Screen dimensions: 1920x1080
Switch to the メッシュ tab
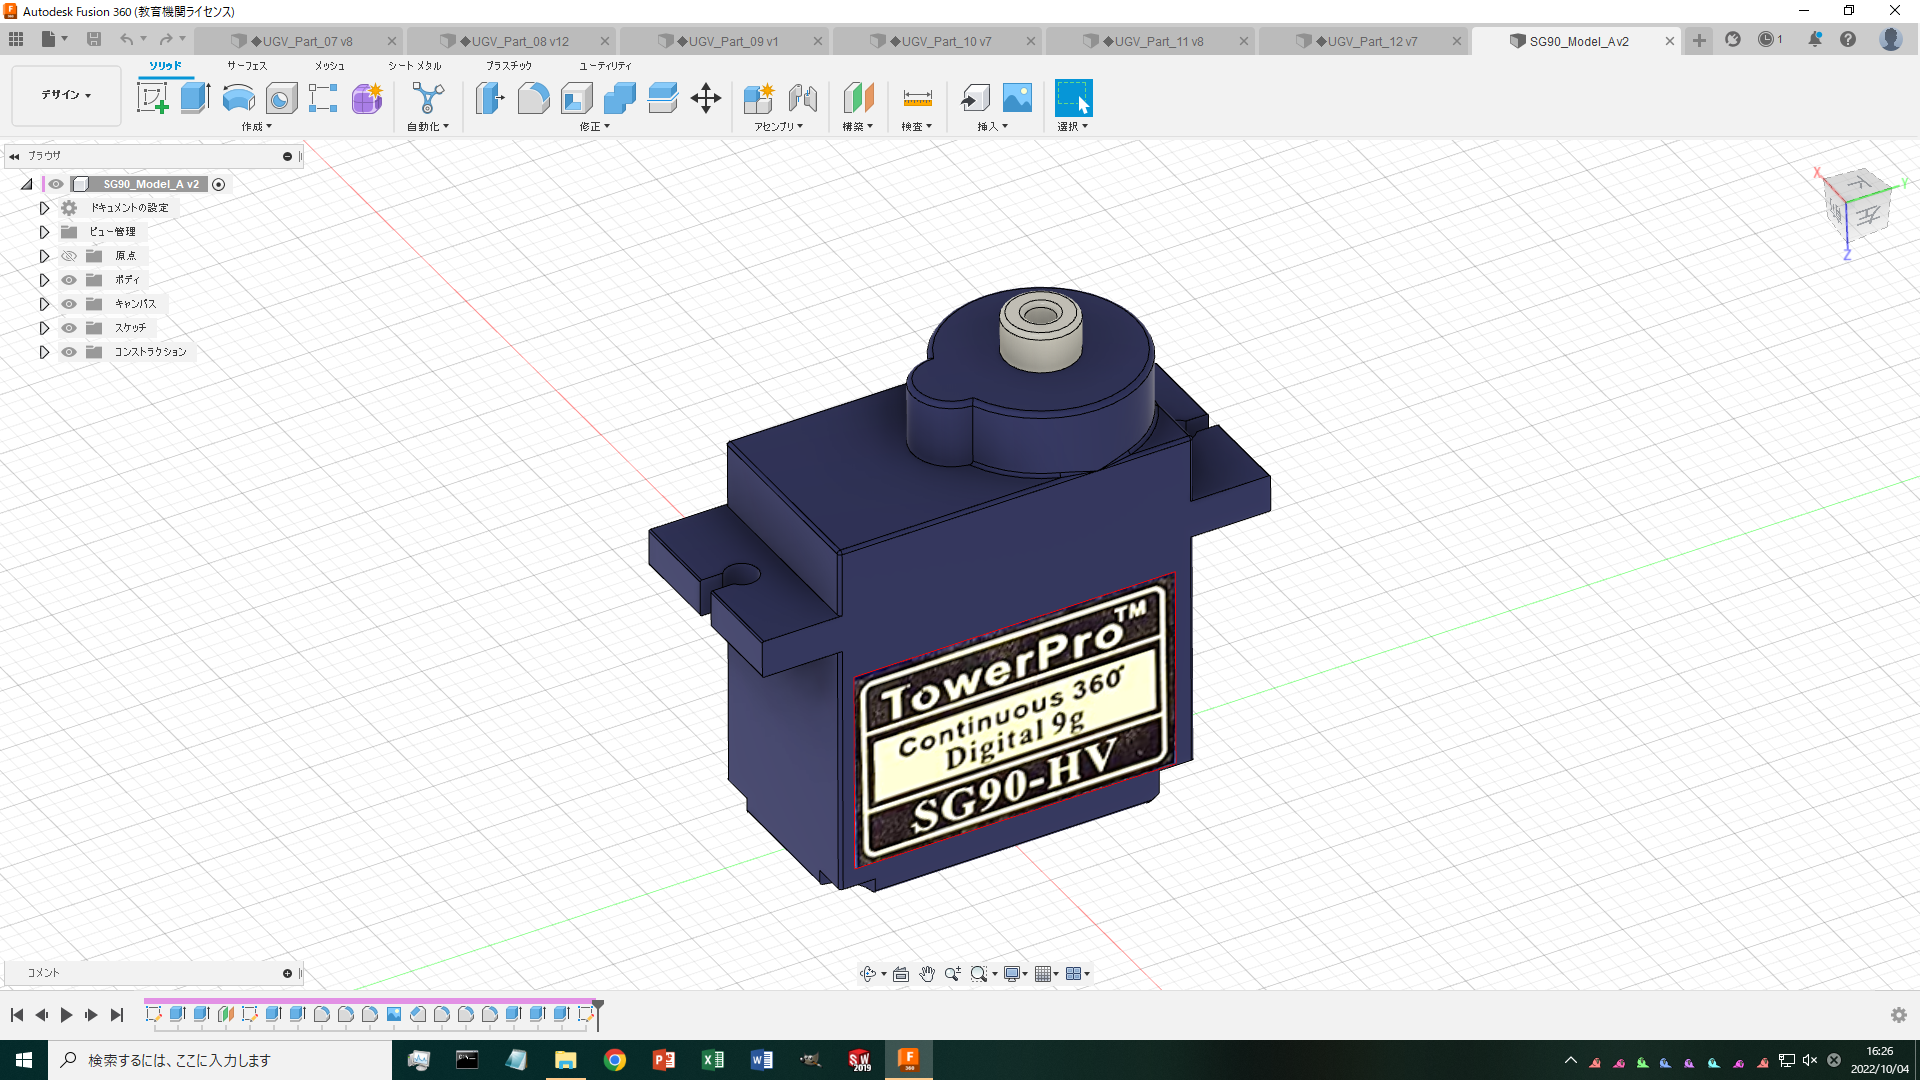click(330, 66)
